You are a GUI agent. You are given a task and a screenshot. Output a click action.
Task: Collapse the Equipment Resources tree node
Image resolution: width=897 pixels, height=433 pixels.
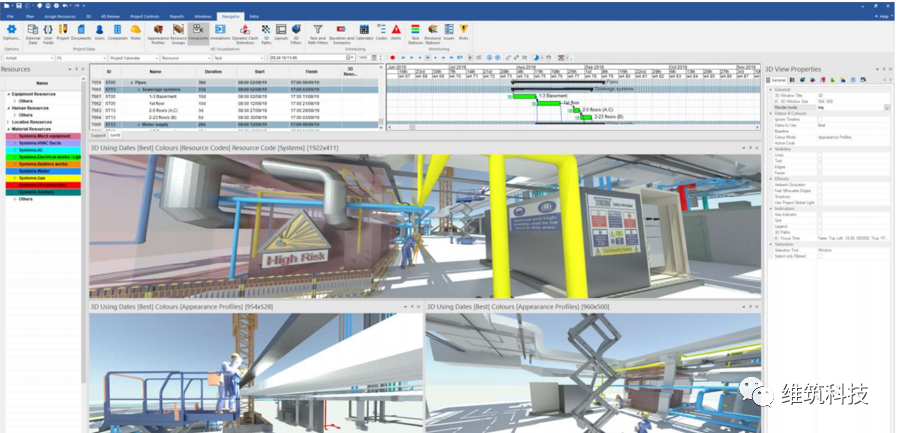[9, 94]
